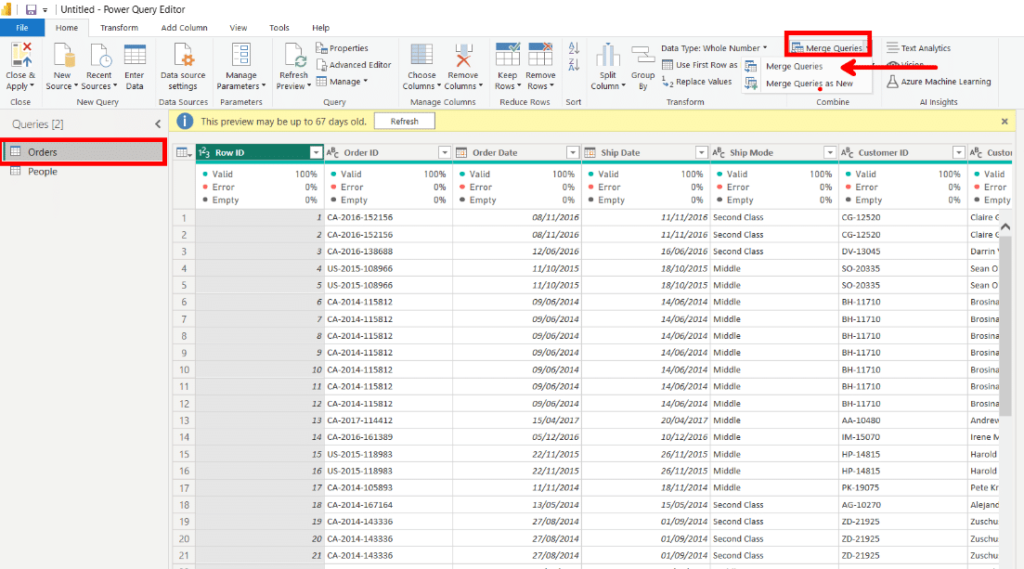Select the Orders query

(84, 152)
